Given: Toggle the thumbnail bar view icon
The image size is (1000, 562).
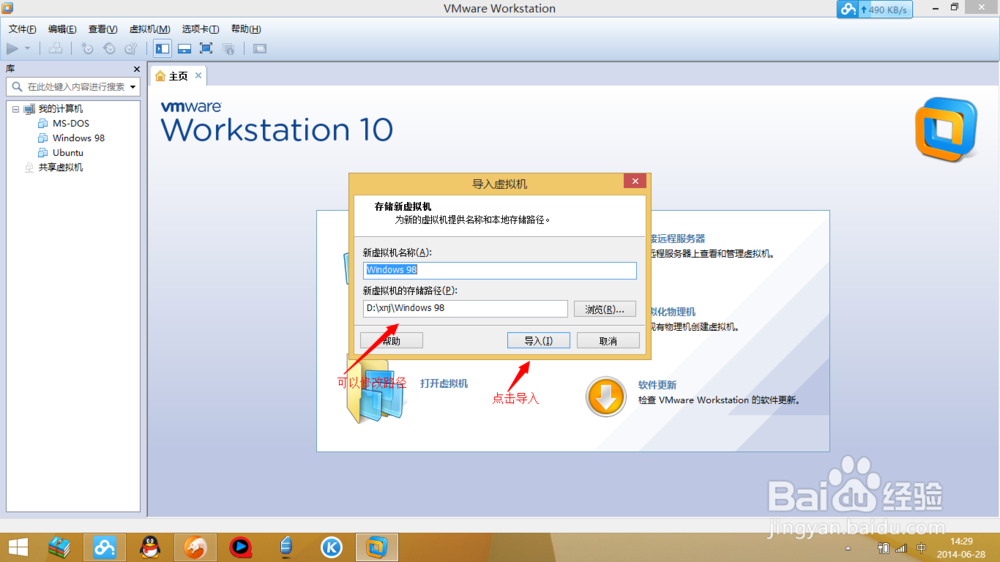Looking at the screenshot, I should pos(184,48).
